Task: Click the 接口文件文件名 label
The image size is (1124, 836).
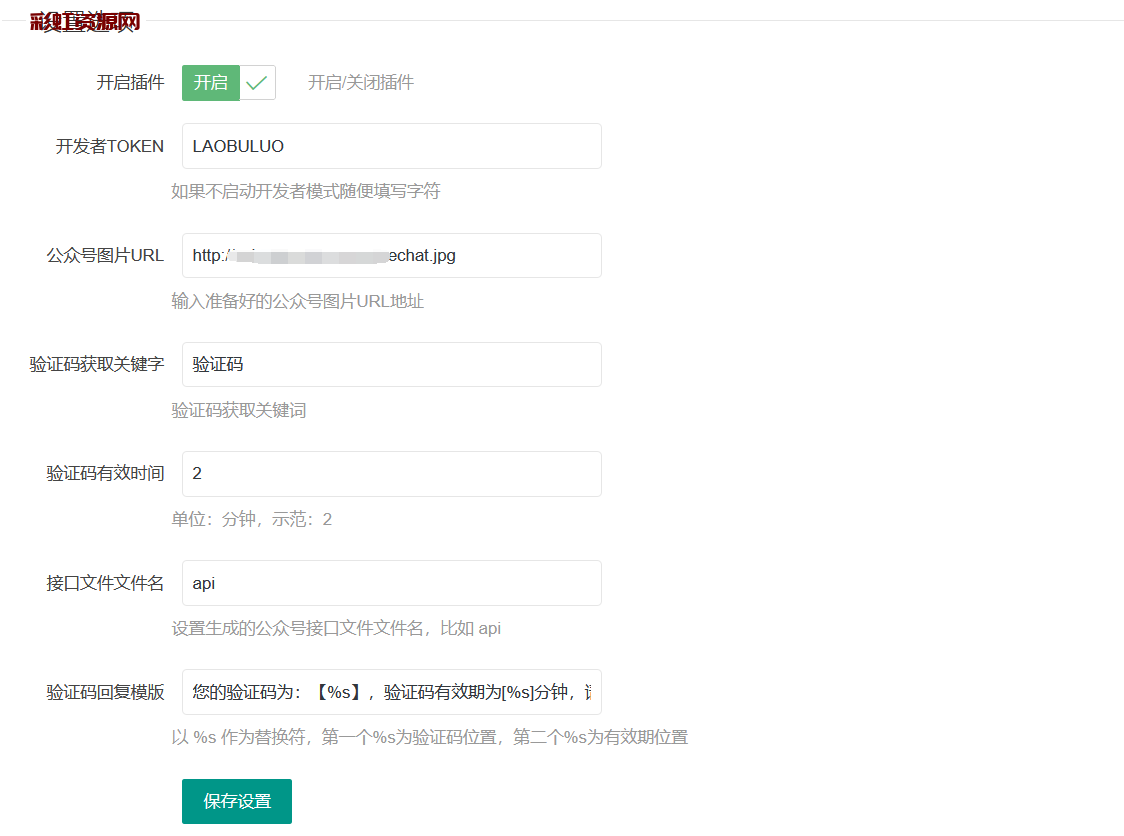Action: (105, 583)
